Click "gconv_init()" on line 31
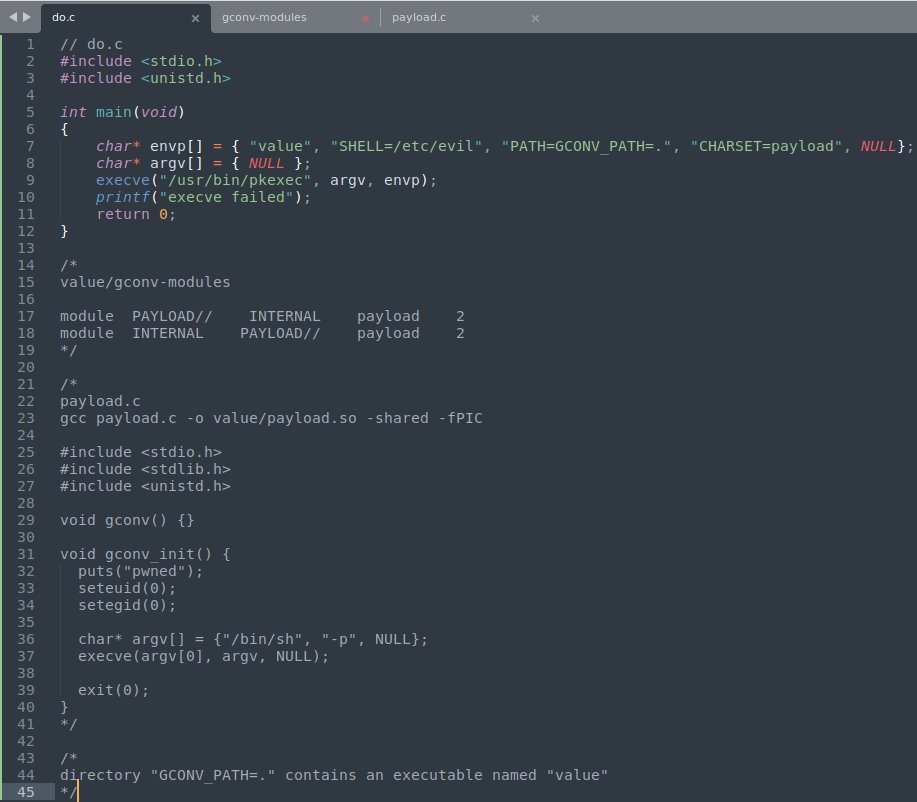Image resolution: width=917 pixels, height=802 pixels. [x=158, y=554]
